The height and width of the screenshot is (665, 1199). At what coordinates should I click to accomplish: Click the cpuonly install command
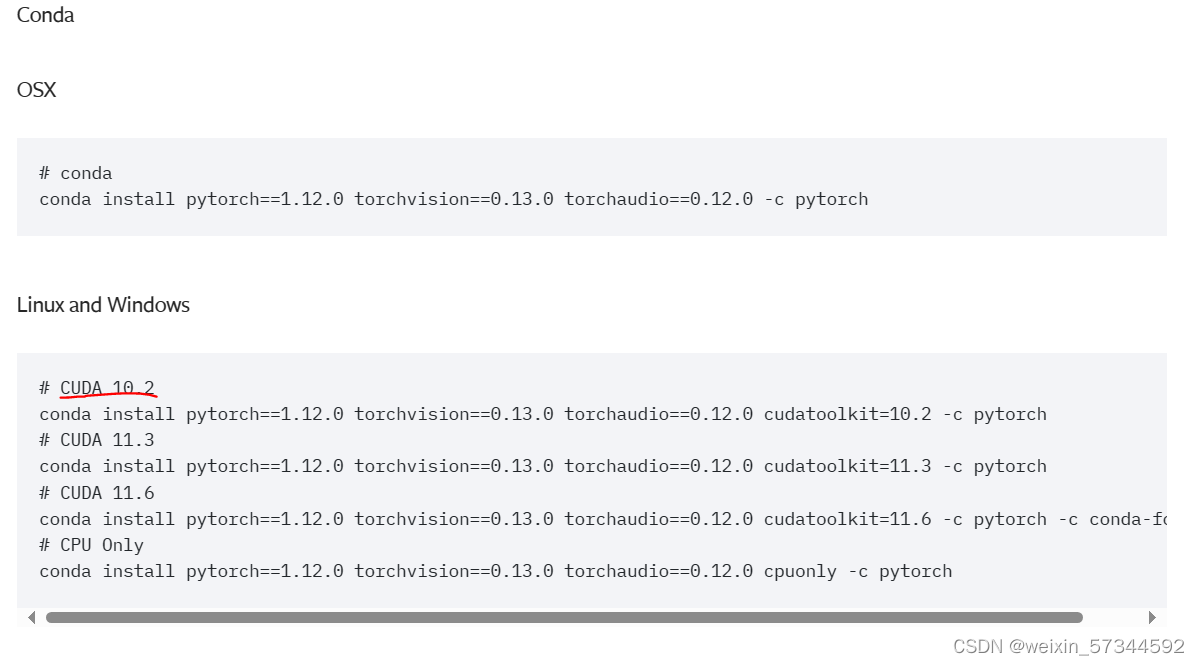(495, 571)
